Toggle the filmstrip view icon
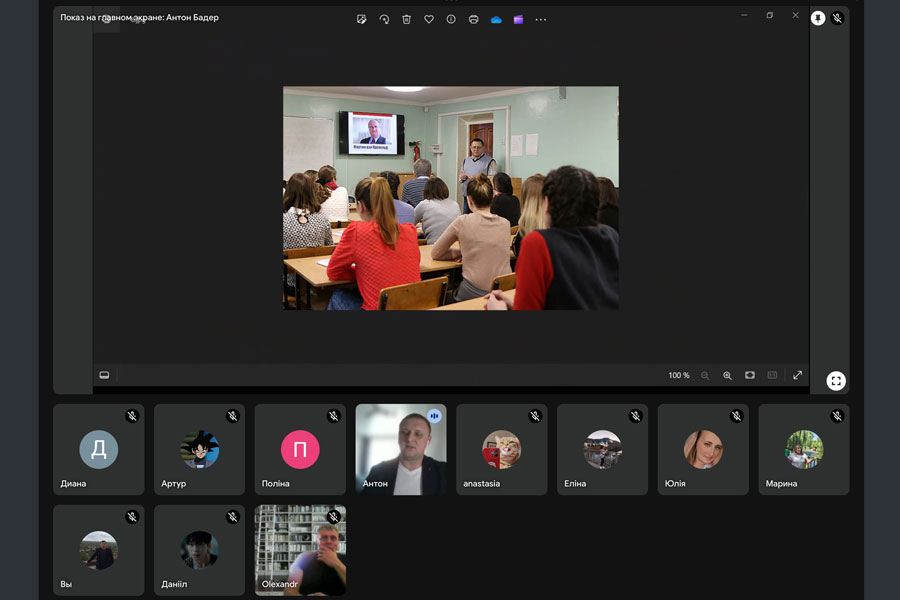Screen dimensions: 900x600 click(104, 375)
